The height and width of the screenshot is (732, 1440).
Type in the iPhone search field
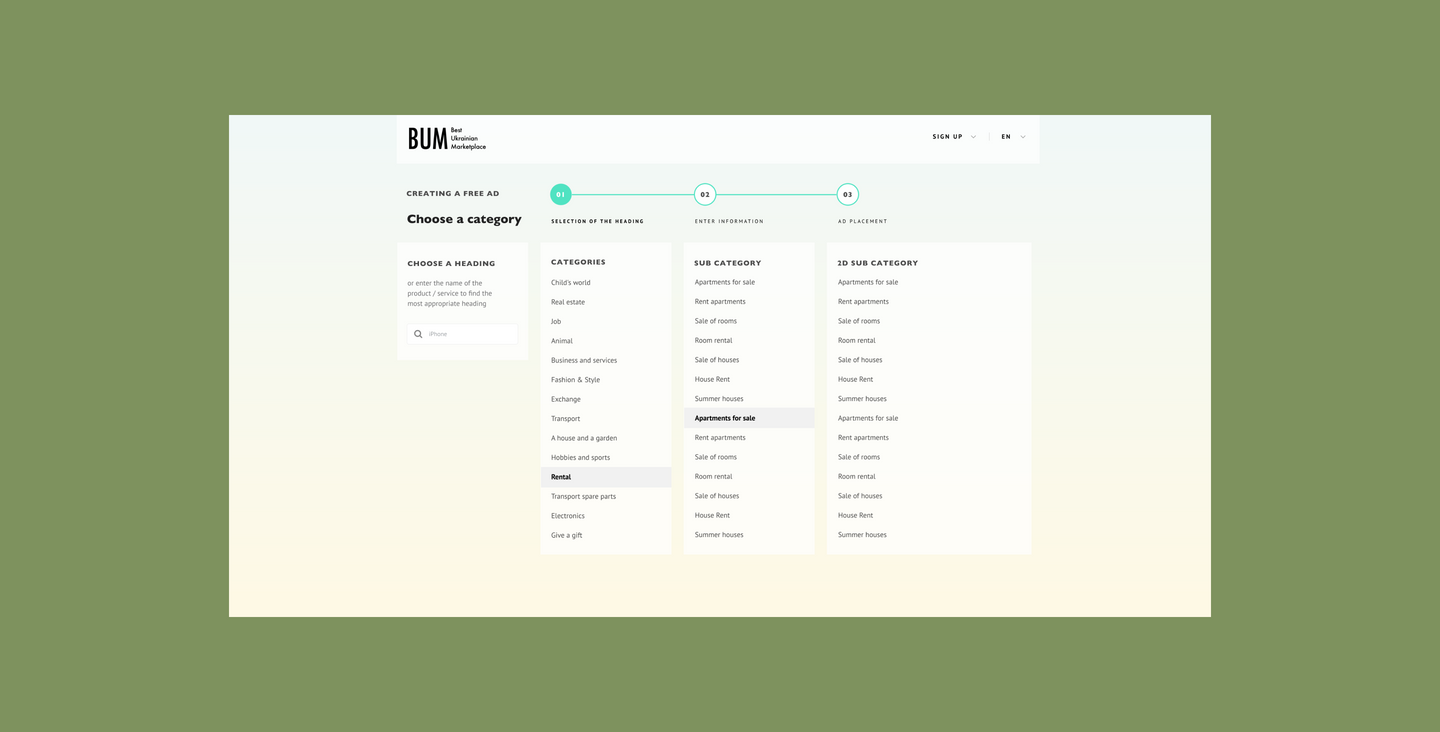click(x=470, y=334)
